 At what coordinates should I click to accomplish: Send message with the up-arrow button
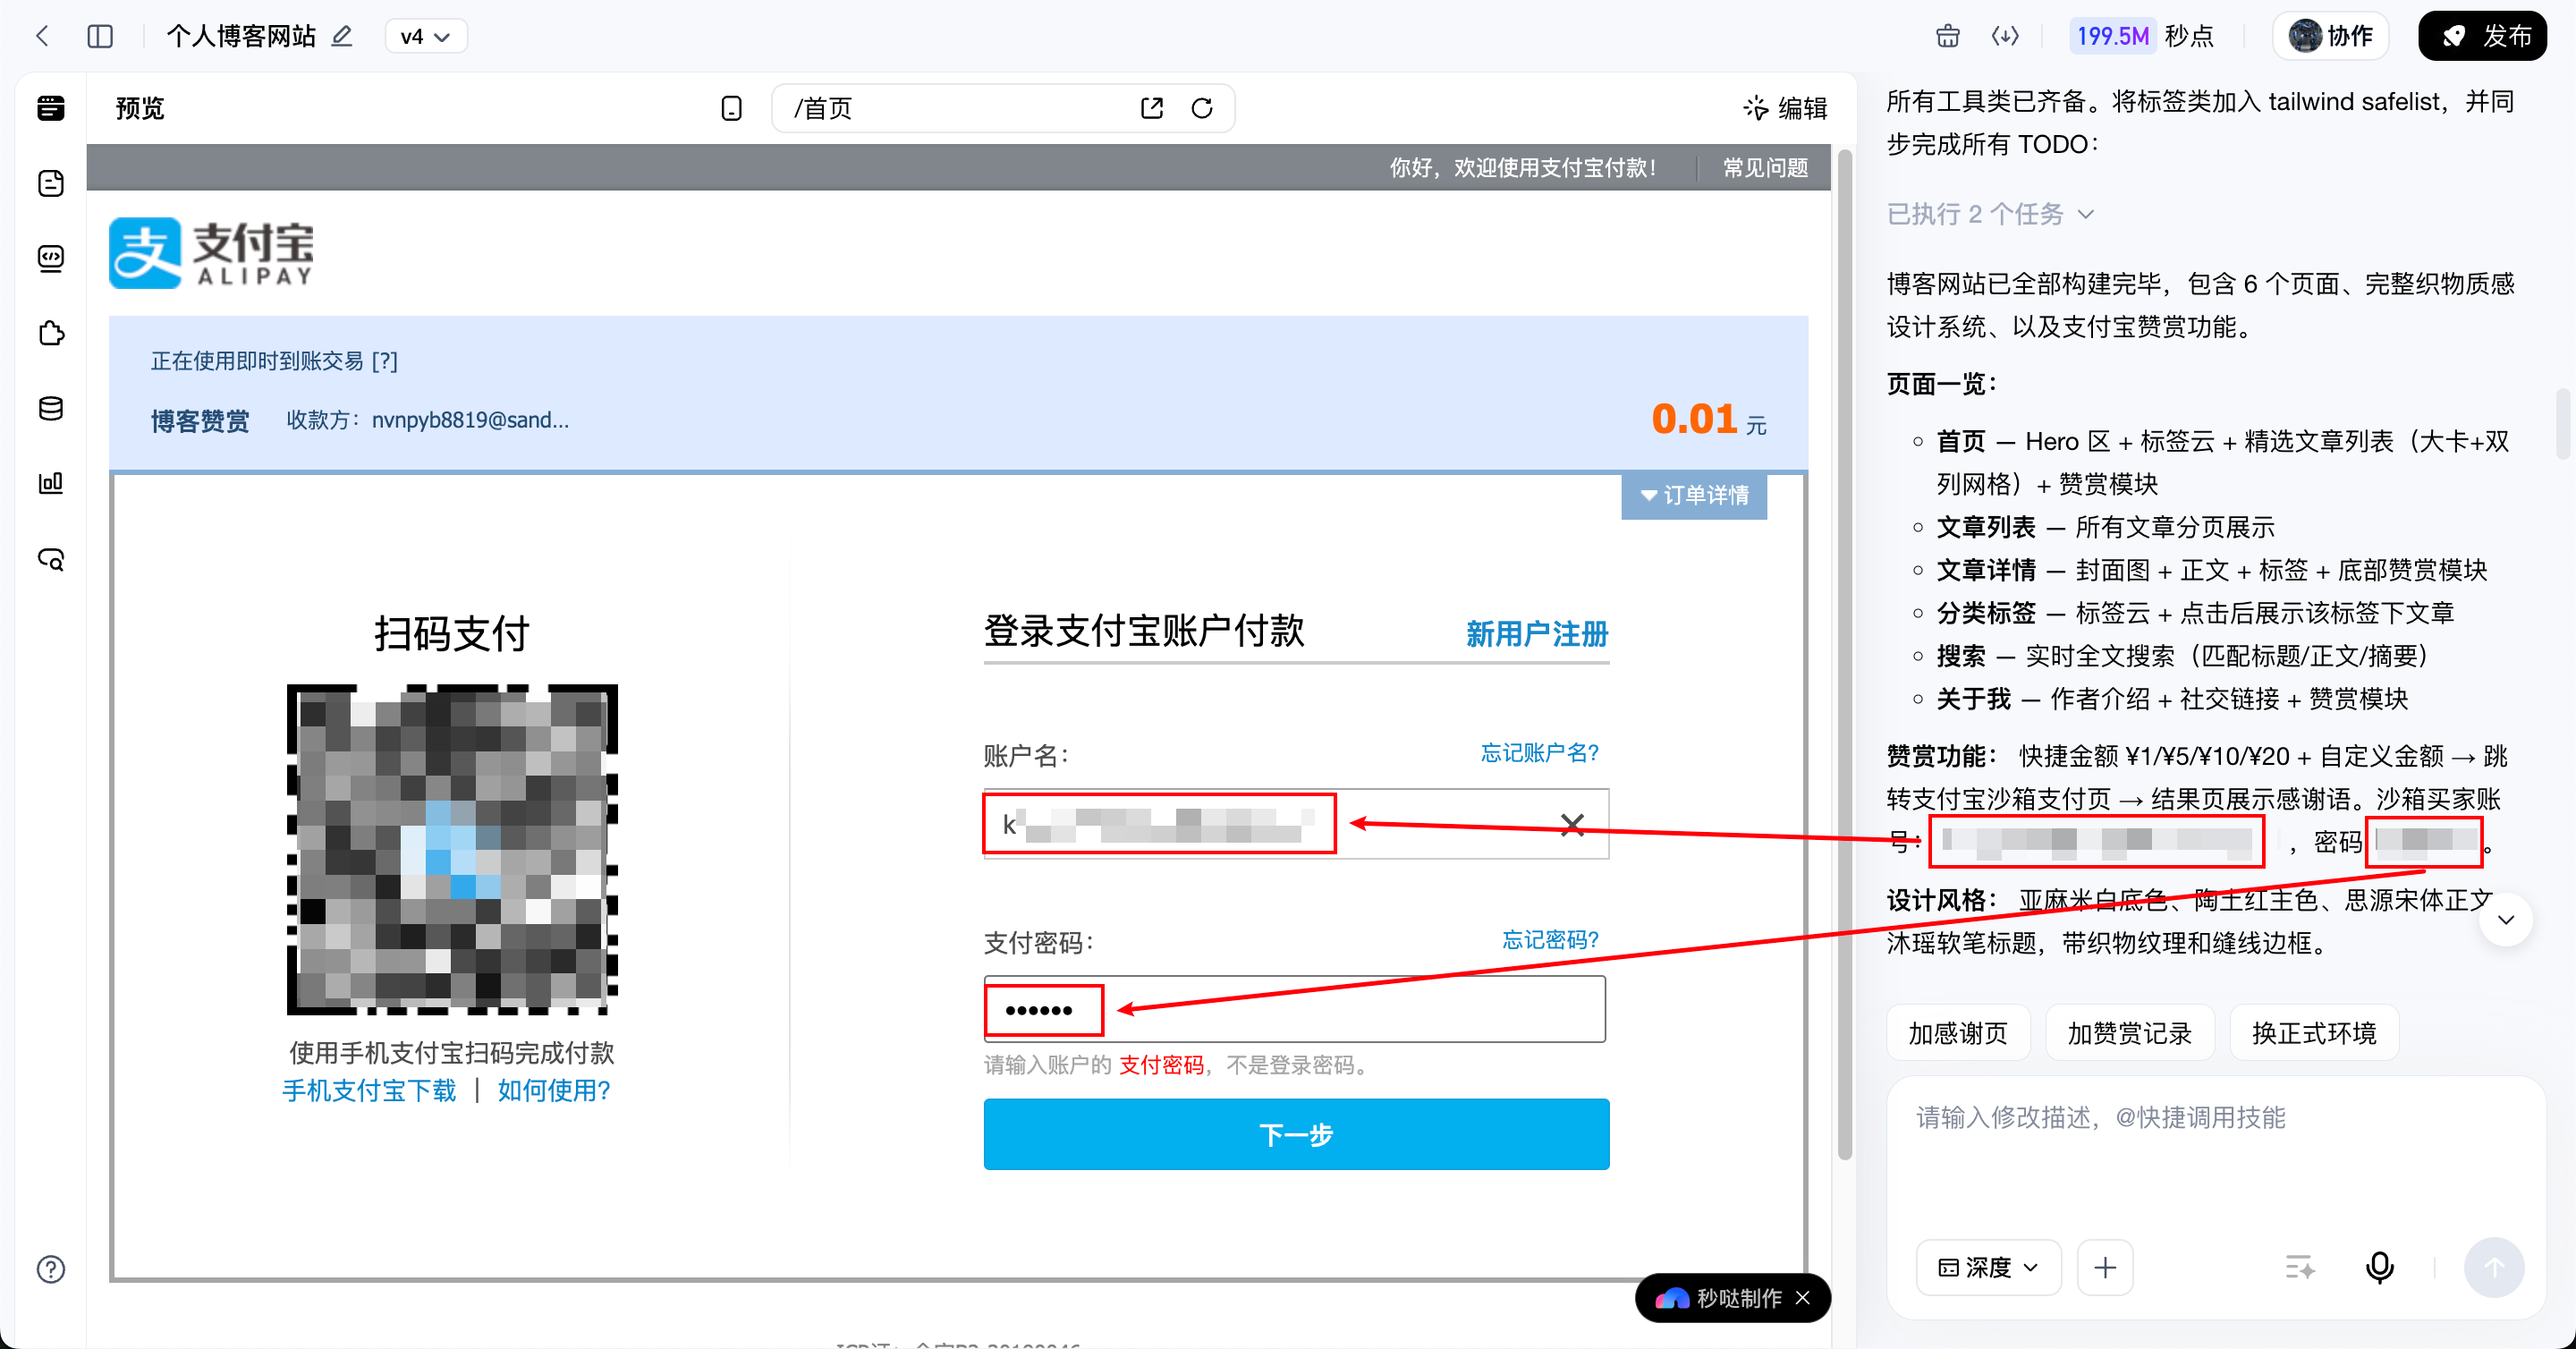click(2494, 1268)
